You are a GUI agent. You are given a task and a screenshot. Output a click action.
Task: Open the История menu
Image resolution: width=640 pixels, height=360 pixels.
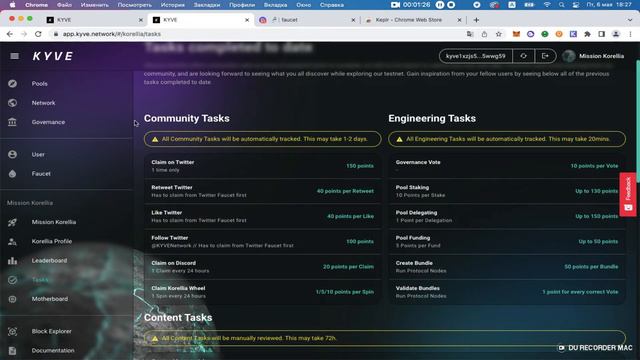click(x=173, y=5)
